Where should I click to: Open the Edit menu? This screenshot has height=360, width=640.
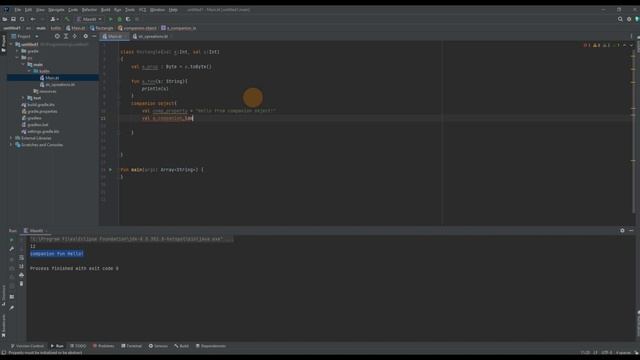click(28, 10)
